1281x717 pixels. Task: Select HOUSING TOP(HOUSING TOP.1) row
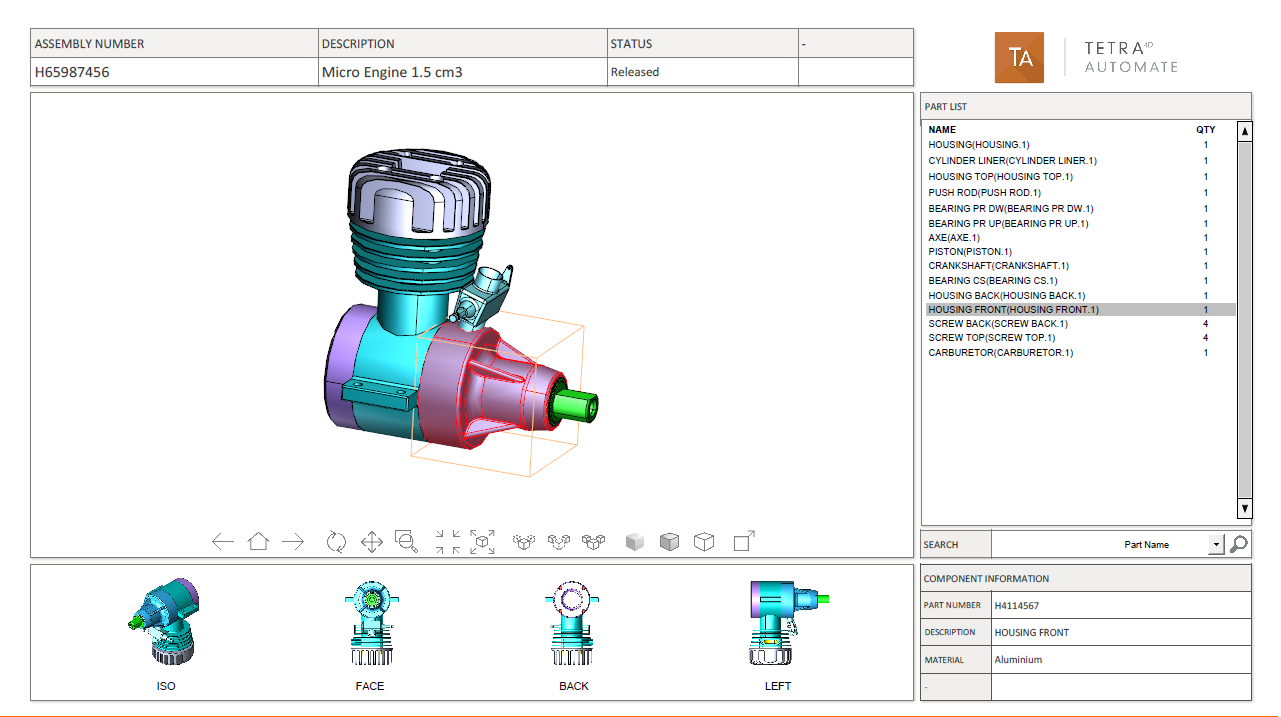pos(1081,177)
